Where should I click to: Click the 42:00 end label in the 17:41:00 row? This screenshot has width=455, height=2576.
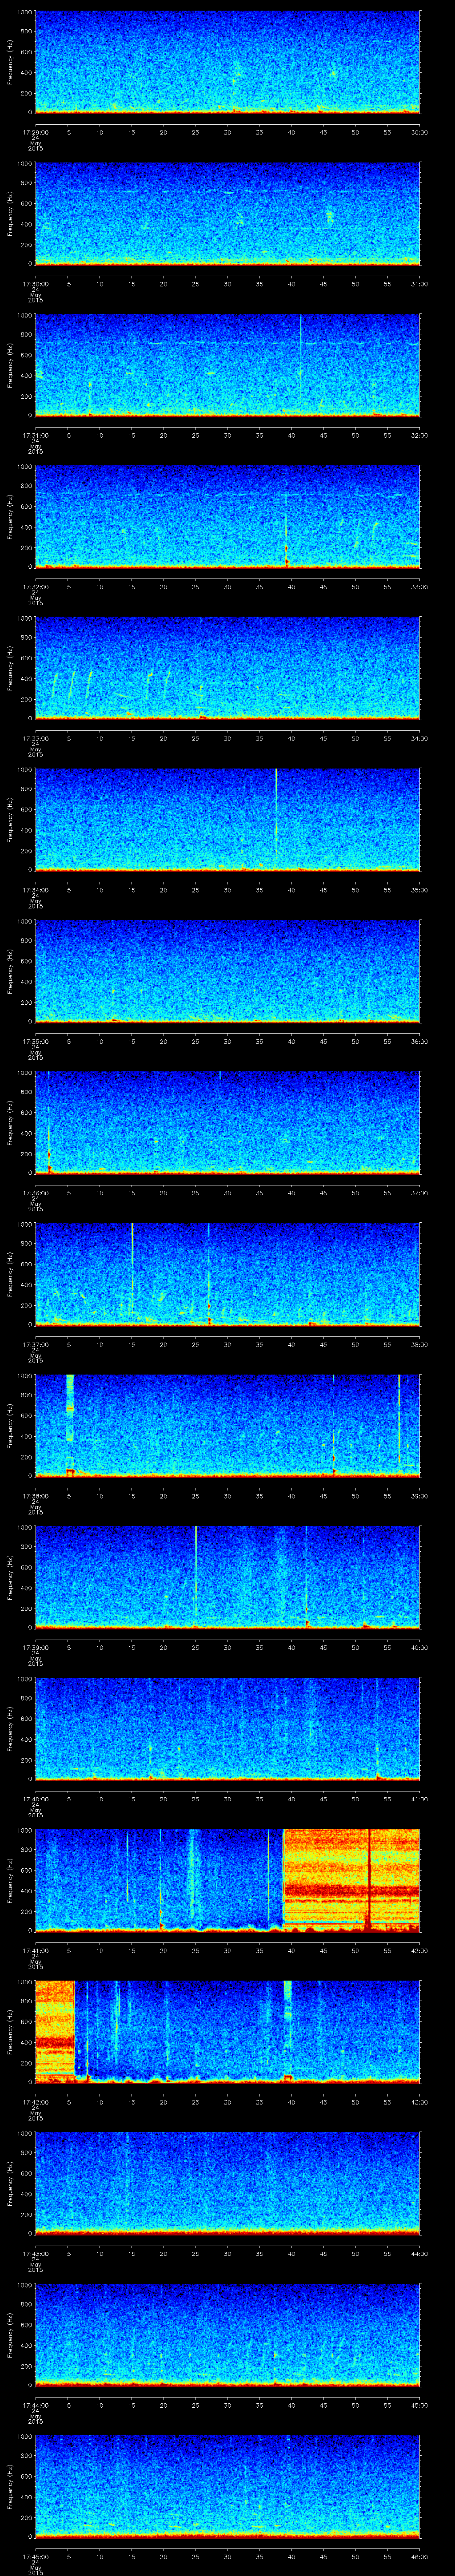(419, 1950)
